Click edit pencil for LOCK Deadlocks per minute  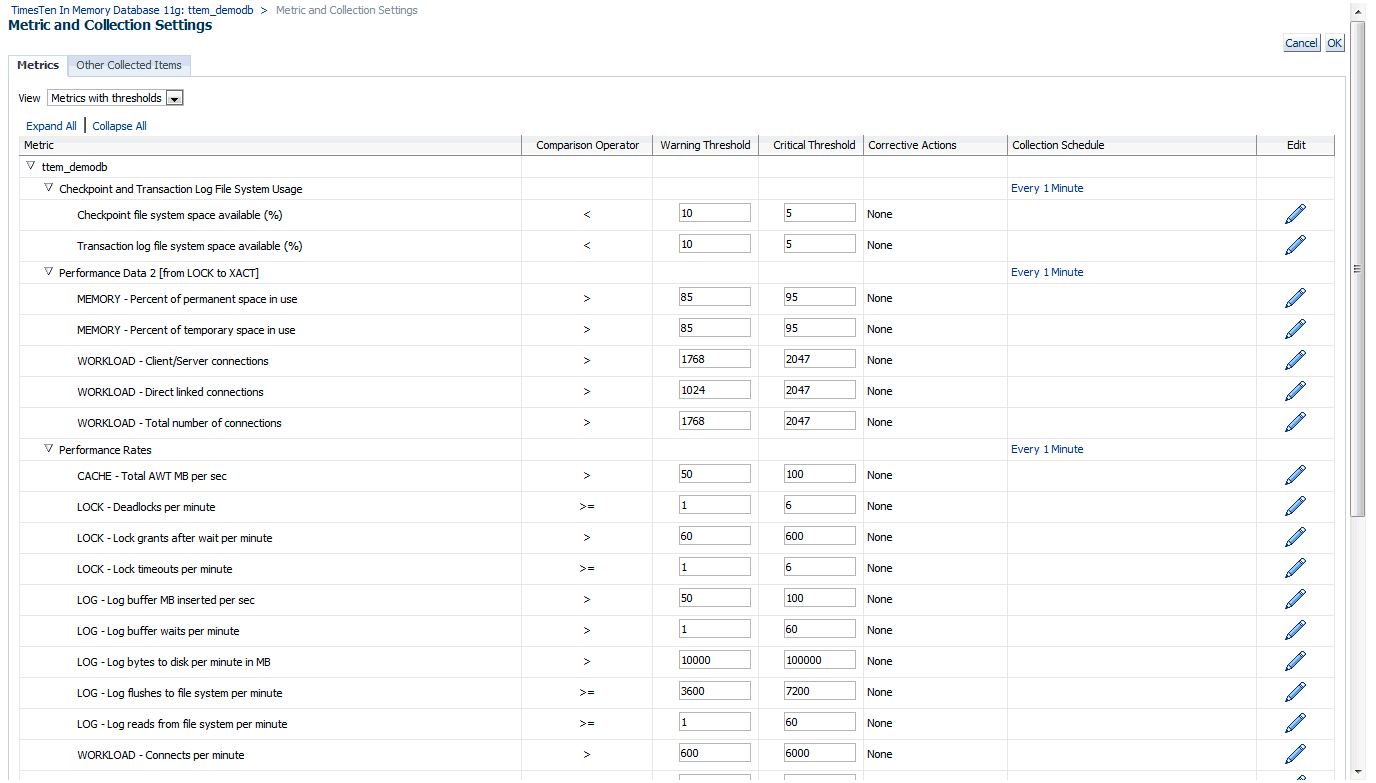[1295, 506]
